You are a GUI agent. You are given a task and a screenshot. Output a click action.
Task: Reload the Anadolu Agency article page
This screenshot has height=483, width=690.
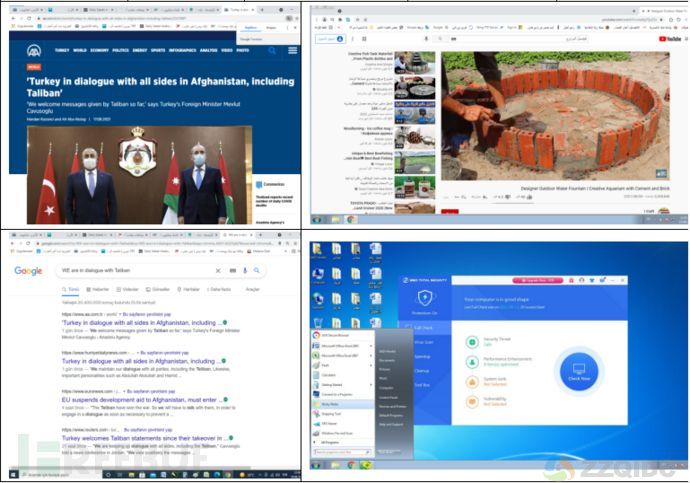[x=29, y=18]
